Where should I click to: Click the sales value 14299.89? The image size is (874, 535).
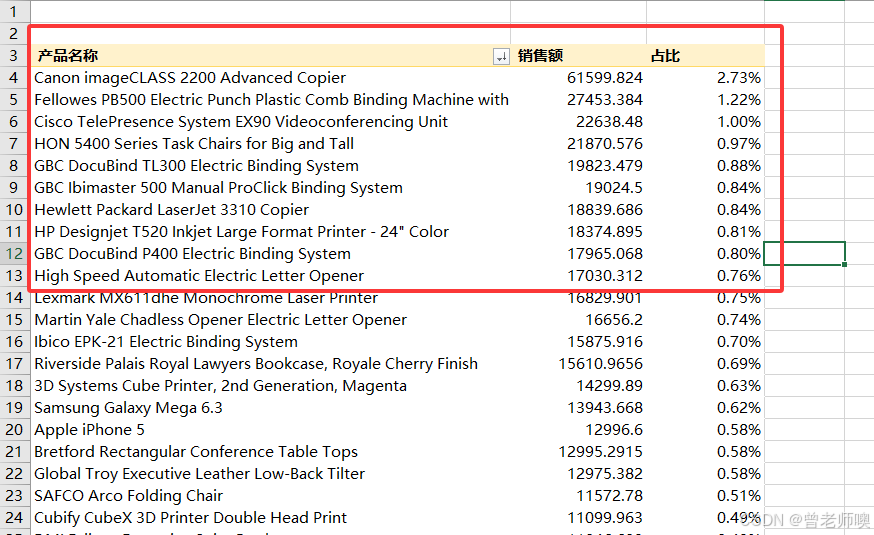pyautogui.click(x=579, y=386)
